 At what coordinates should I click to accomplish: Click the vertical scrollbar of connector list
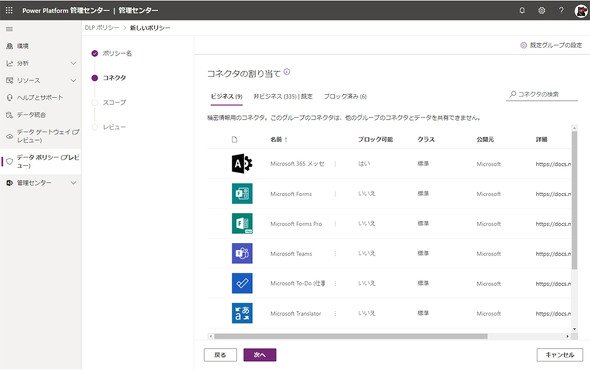(x=574, y=200)
